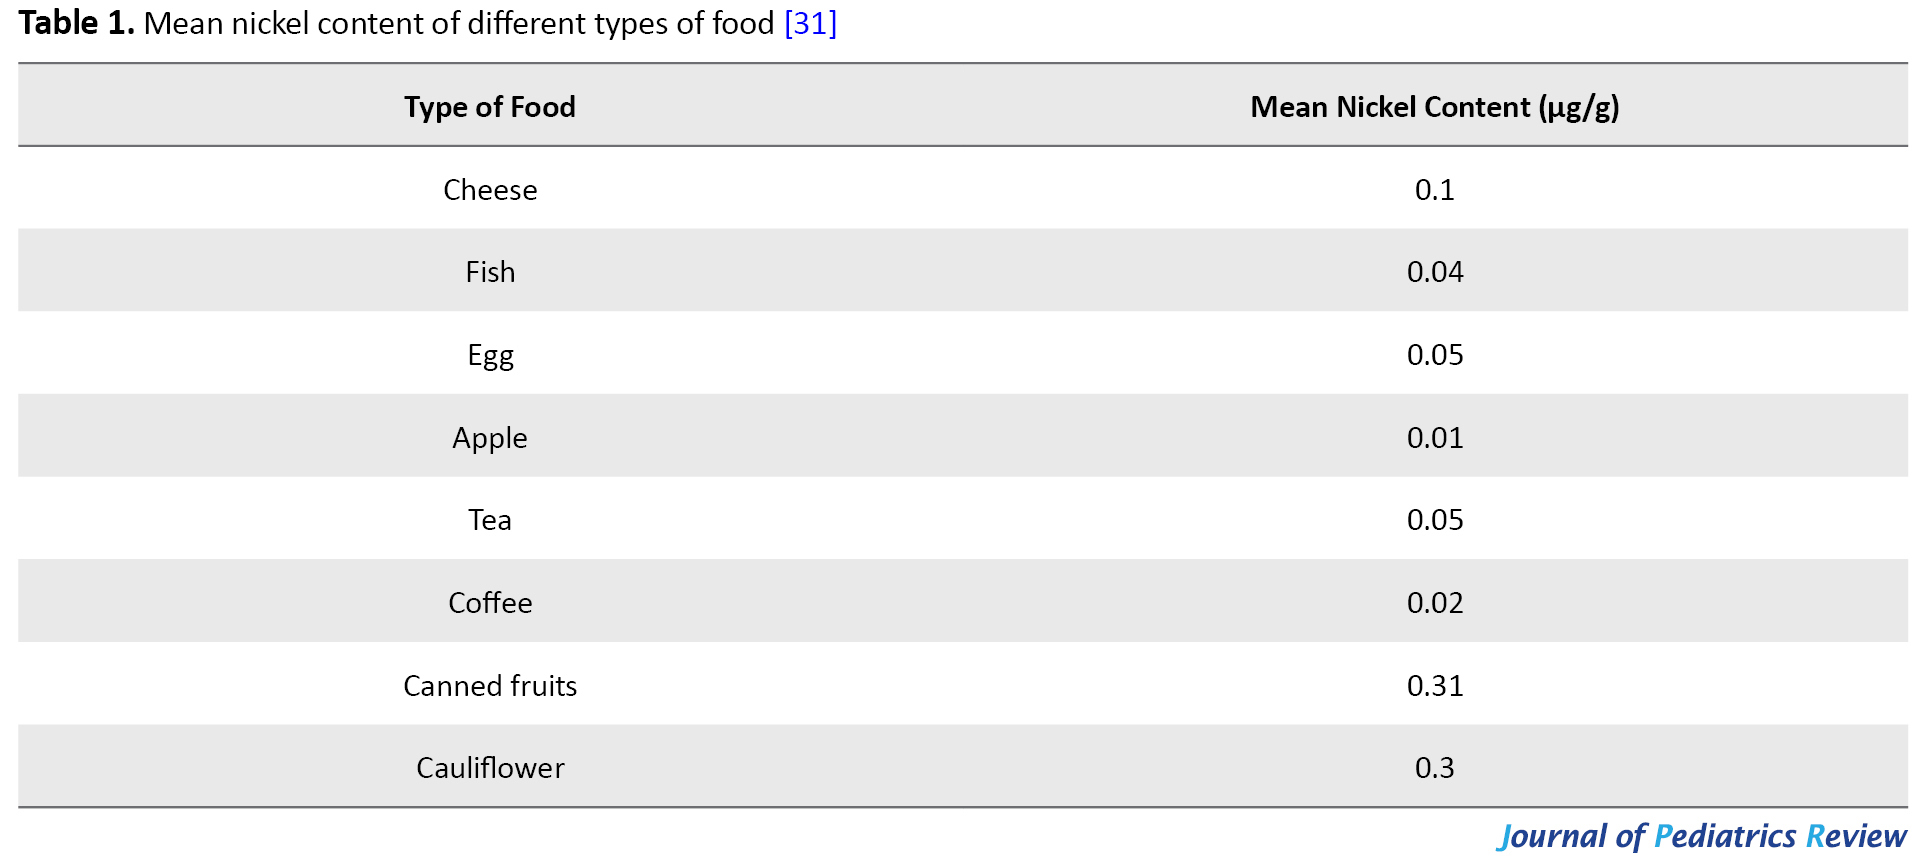Click the Egg food cell
This screenshot has width=1915, height=860.
(490, 356)
